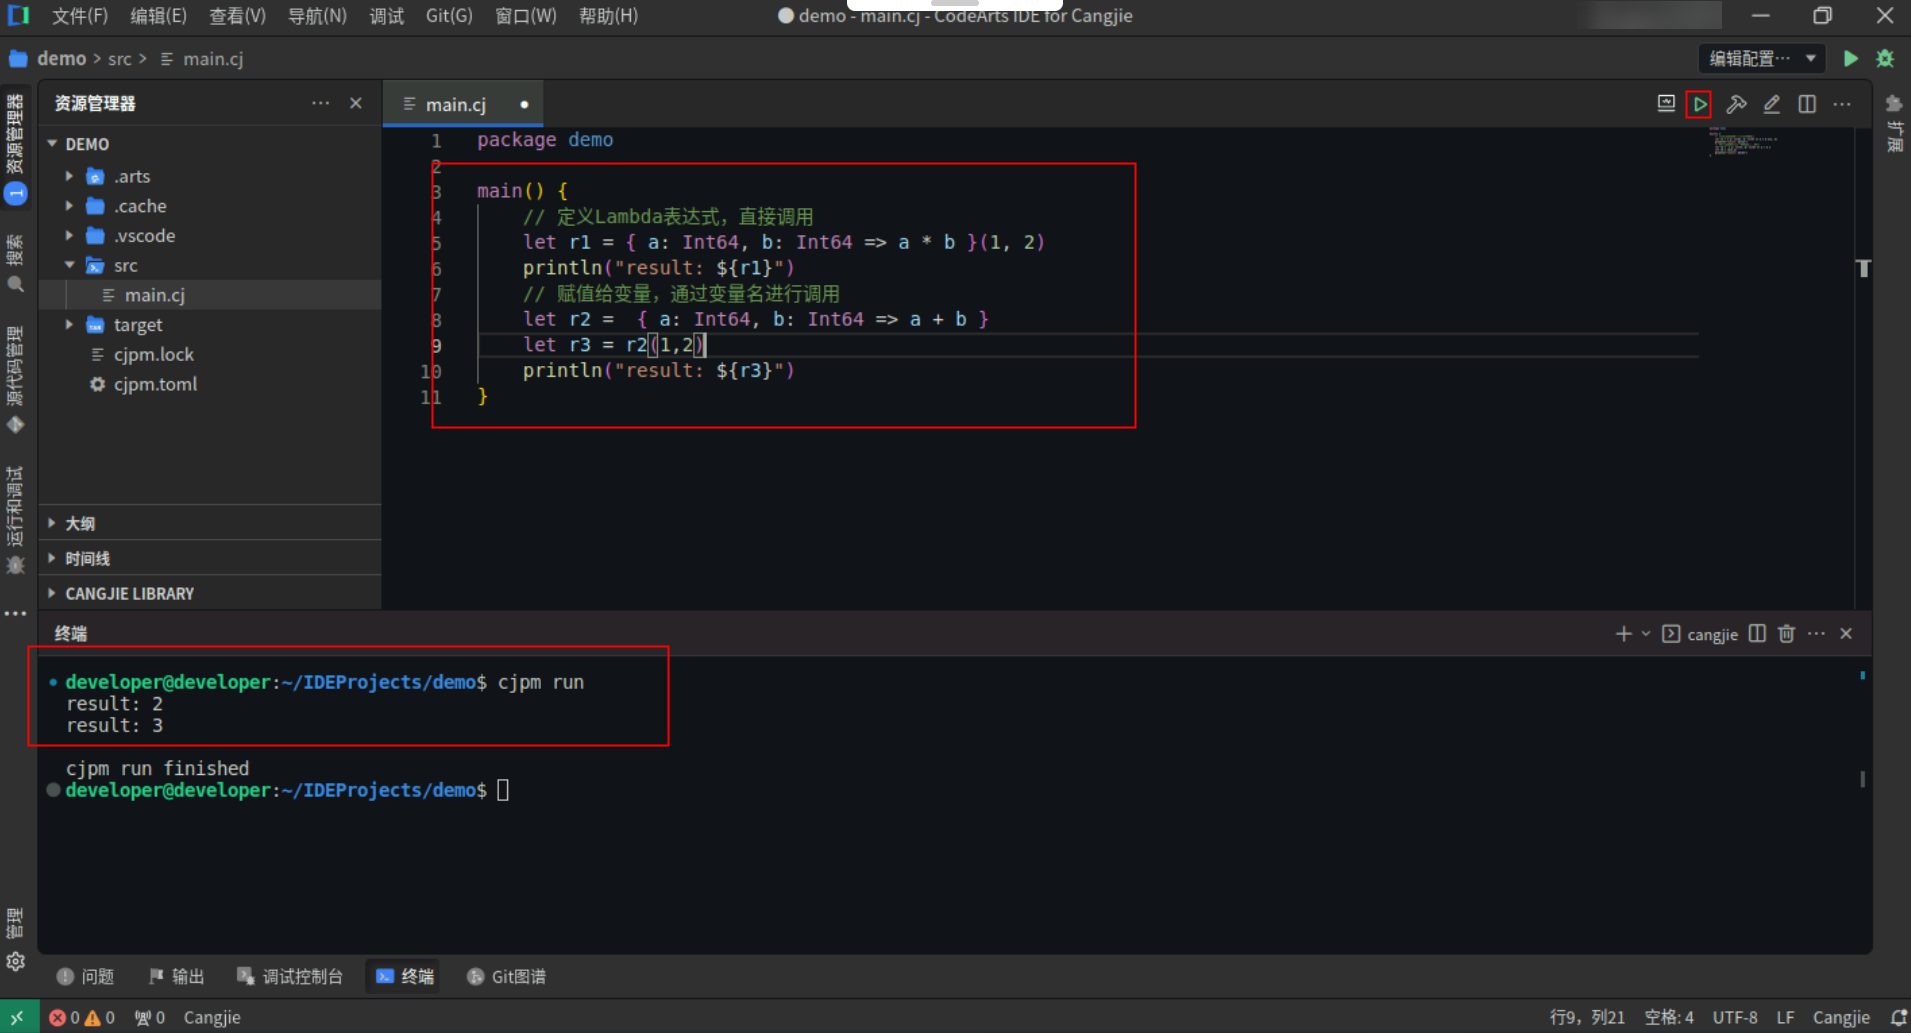The width and height of the screenshot is (1911, 1033).
Task: Collapse the DEMO project root
Action: point(52,144)
